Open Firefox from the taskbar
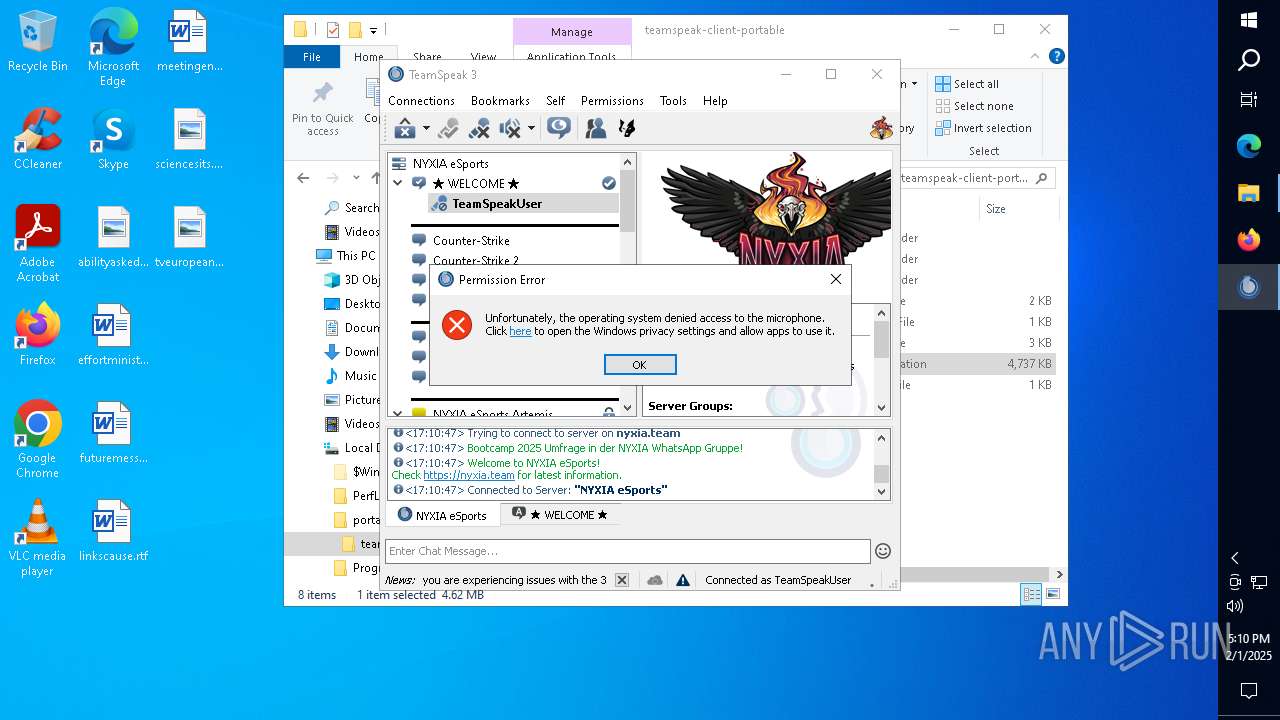 point(1249,240)
